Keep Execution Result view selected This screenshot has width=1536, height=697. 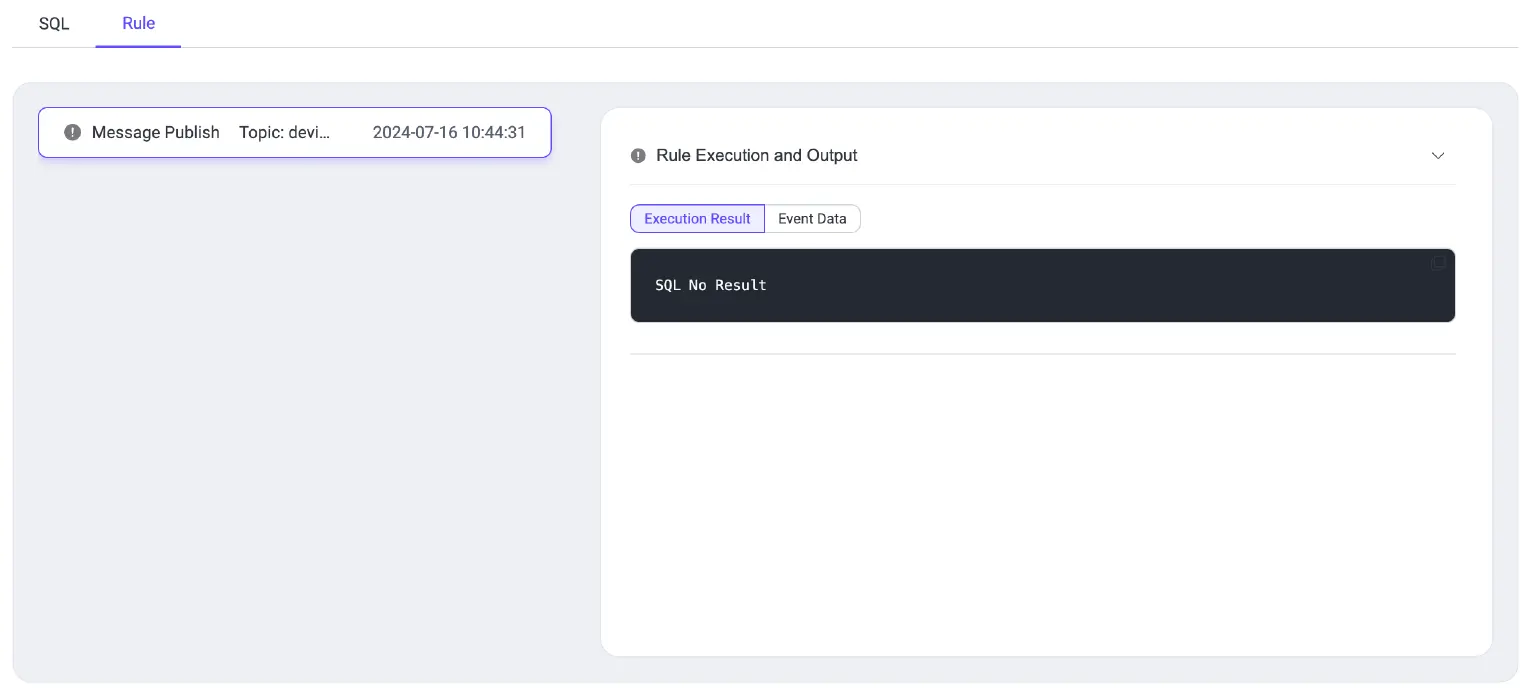pos(697,218)
